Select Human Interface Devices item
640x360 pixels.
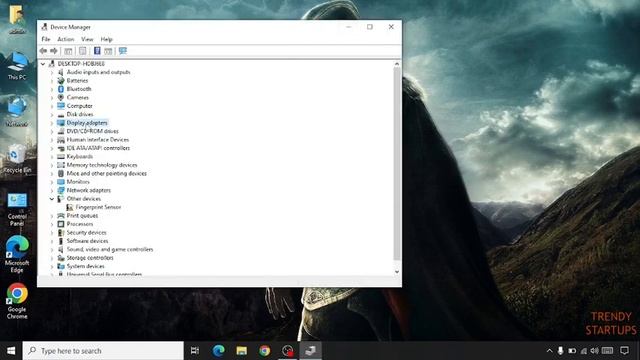[98, 140]
